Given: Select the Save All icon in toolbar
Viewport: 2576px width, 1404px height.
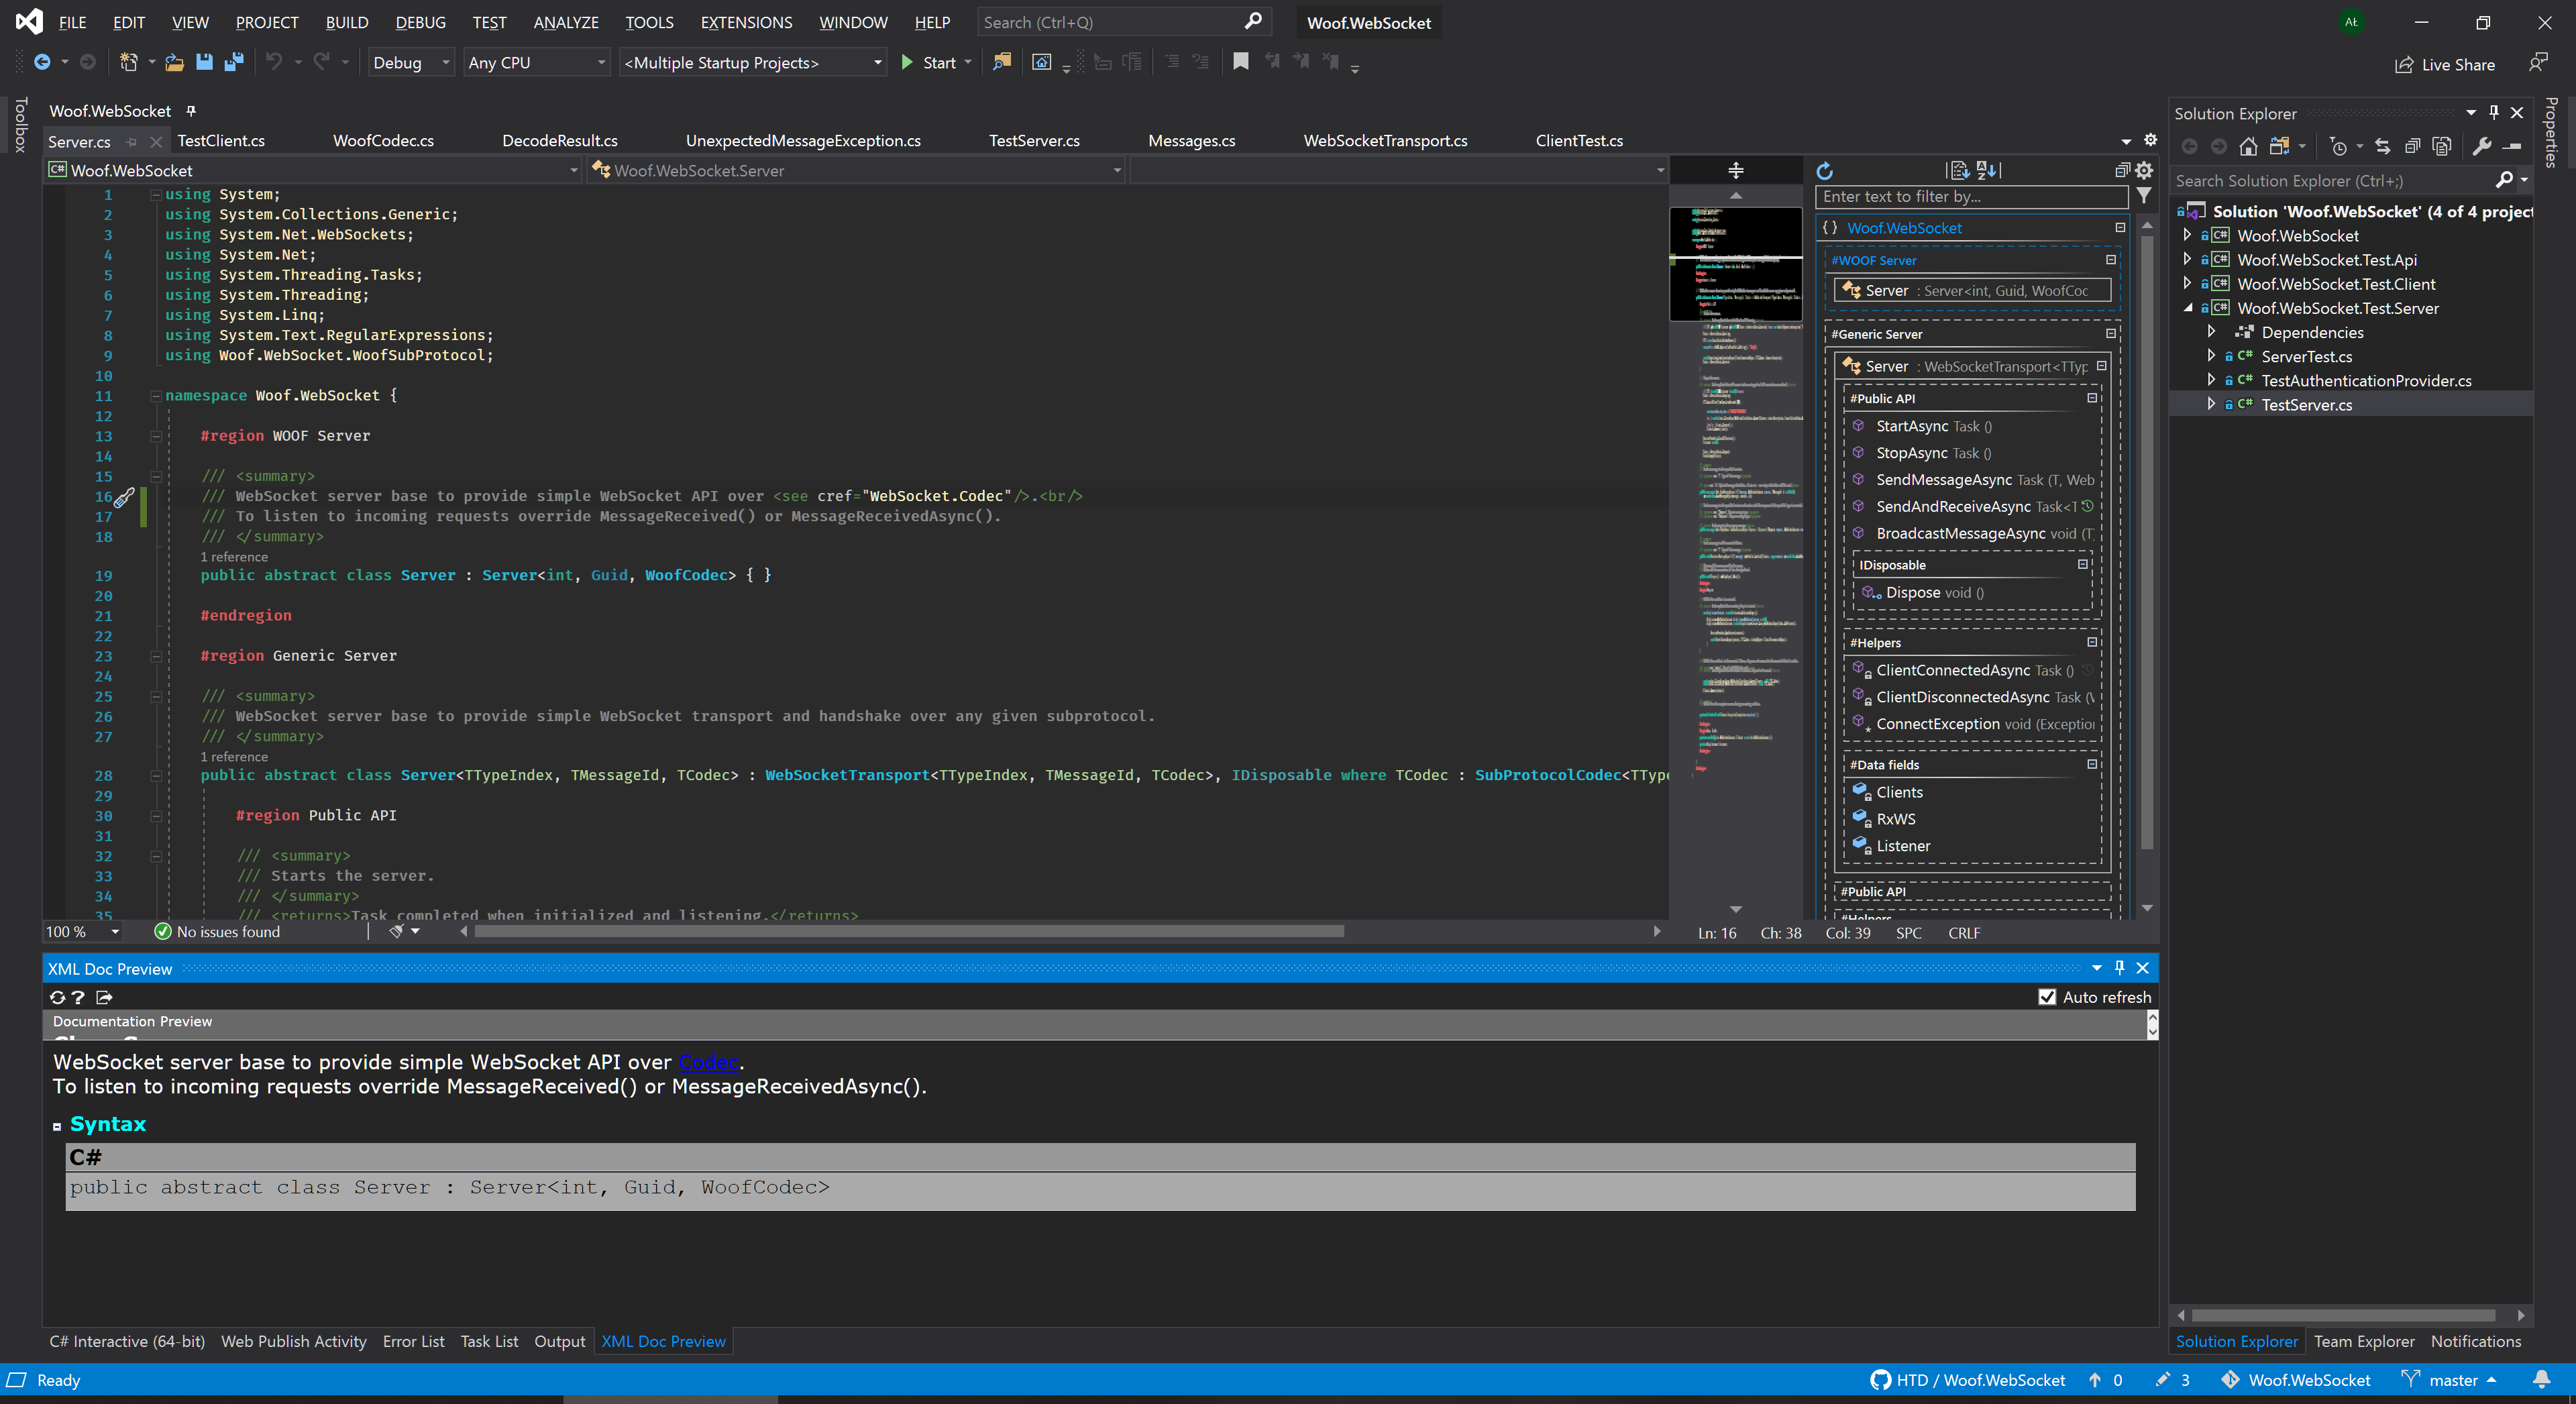Looking at the screenshot, I should (x=235, y=62).
